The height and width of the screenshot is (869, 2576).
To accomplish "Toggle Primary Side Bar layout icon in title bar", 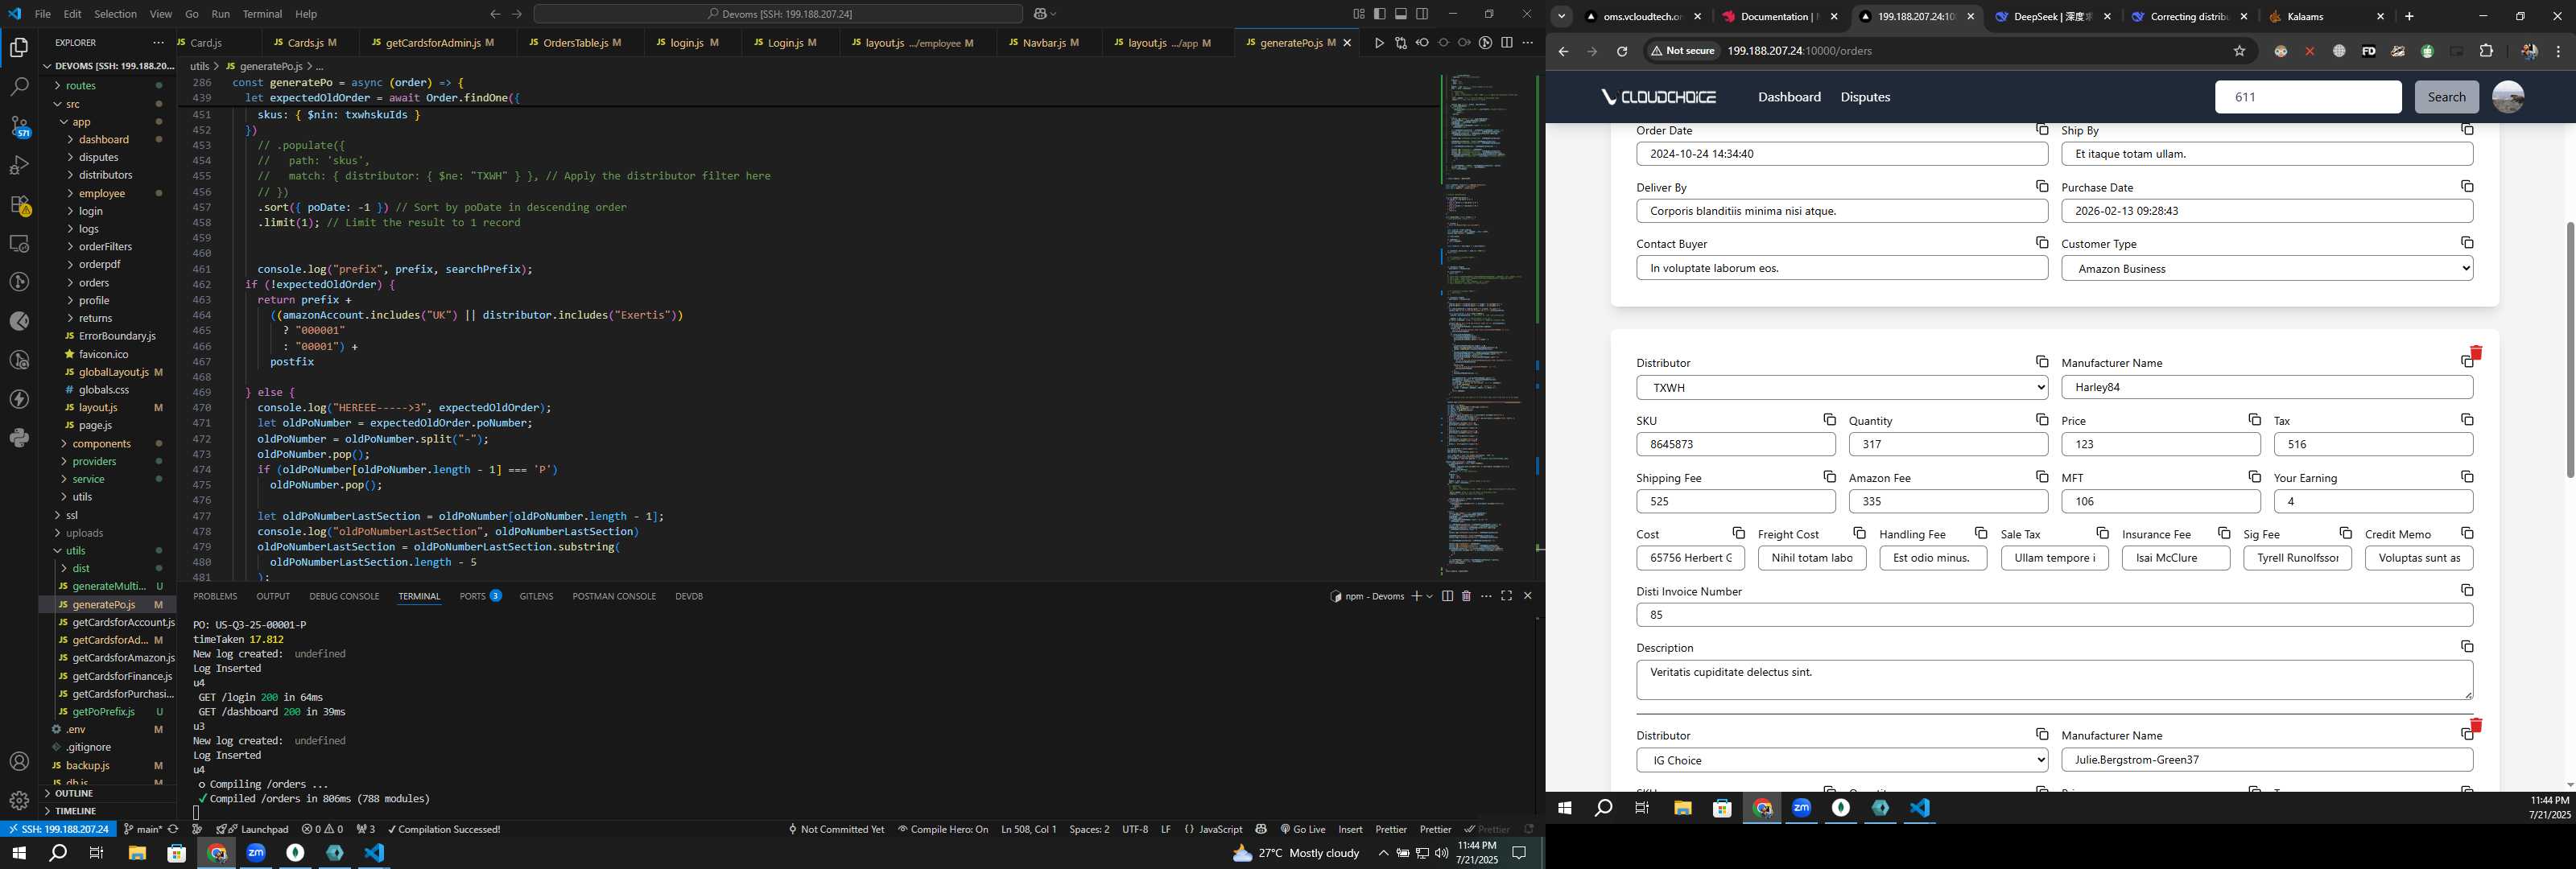I will pos(1380,14).
